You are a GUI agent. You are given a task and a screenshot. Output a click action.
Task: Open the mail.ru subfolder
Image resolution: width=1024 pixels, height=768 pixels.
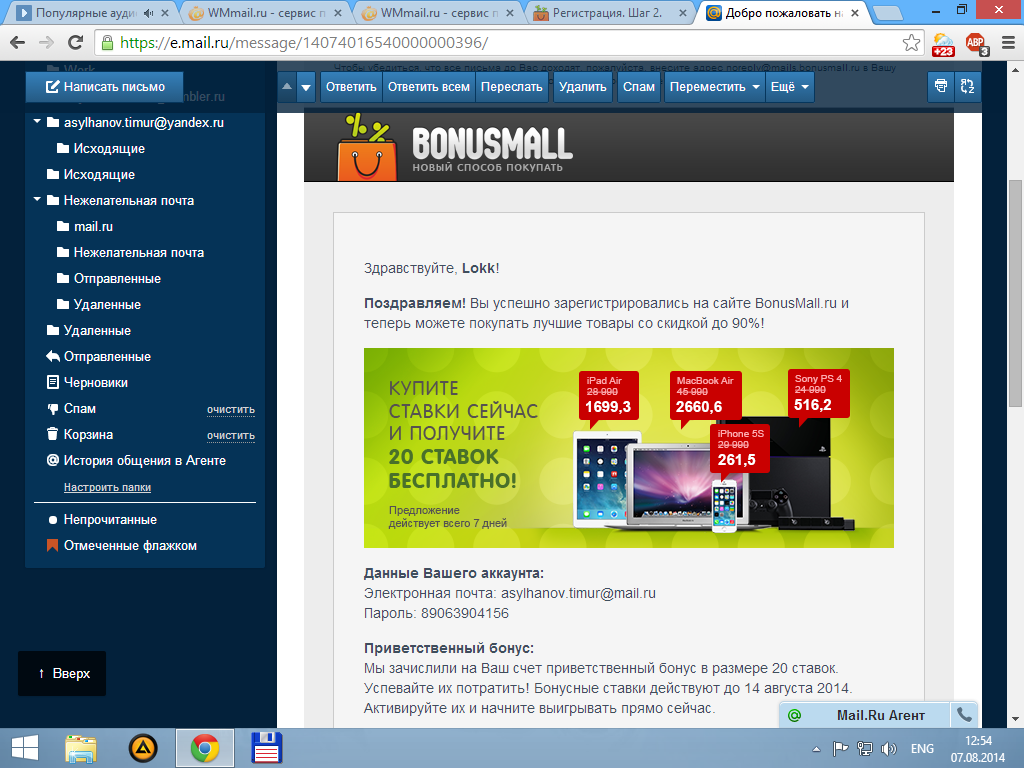(x=93, y=227)
